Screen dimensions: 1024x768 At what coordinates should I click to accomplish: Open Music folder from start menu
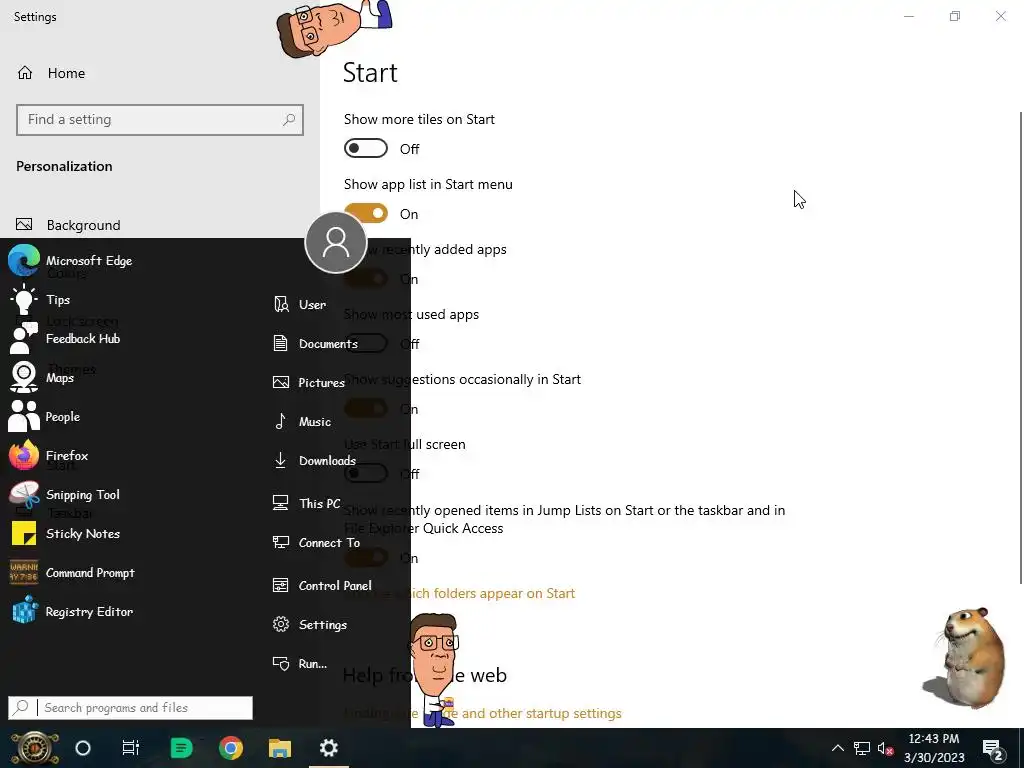pos(302,422)
